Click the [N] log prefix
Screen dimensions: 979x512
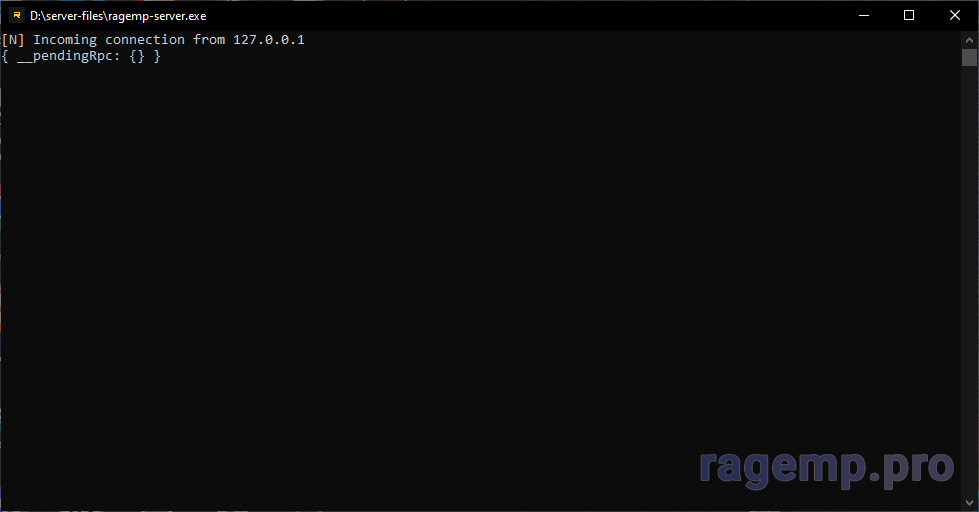[13, 40]
